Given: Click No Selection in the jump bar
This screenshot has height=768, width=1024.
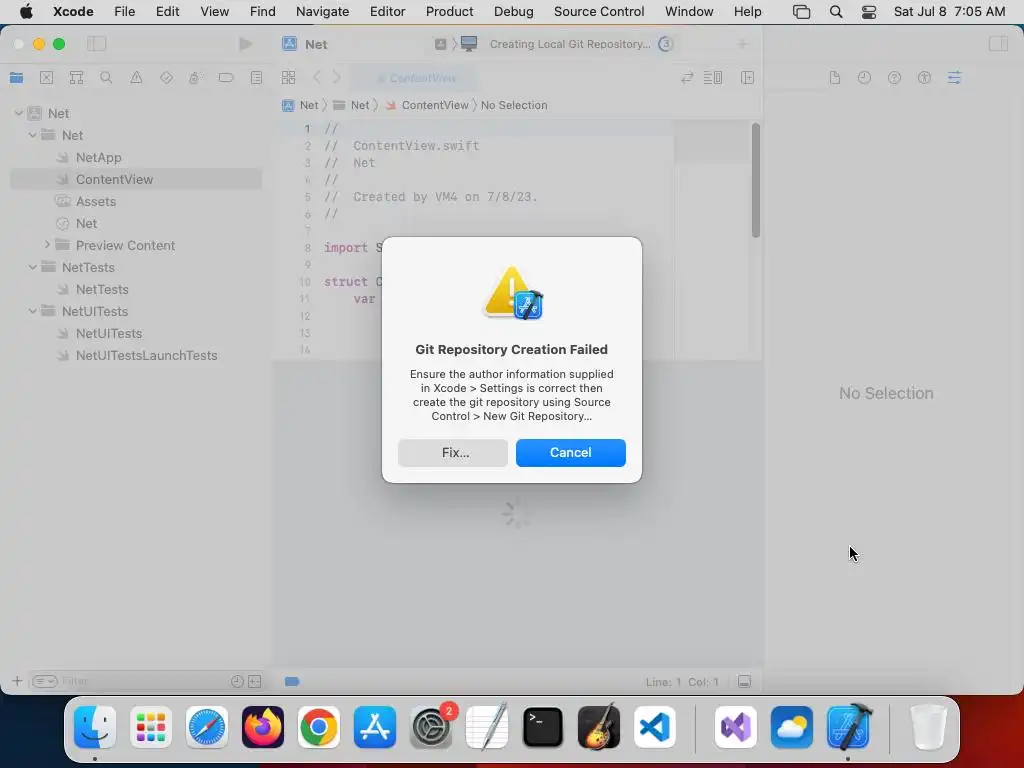Looking at the screenshot, I should point(514,105).
